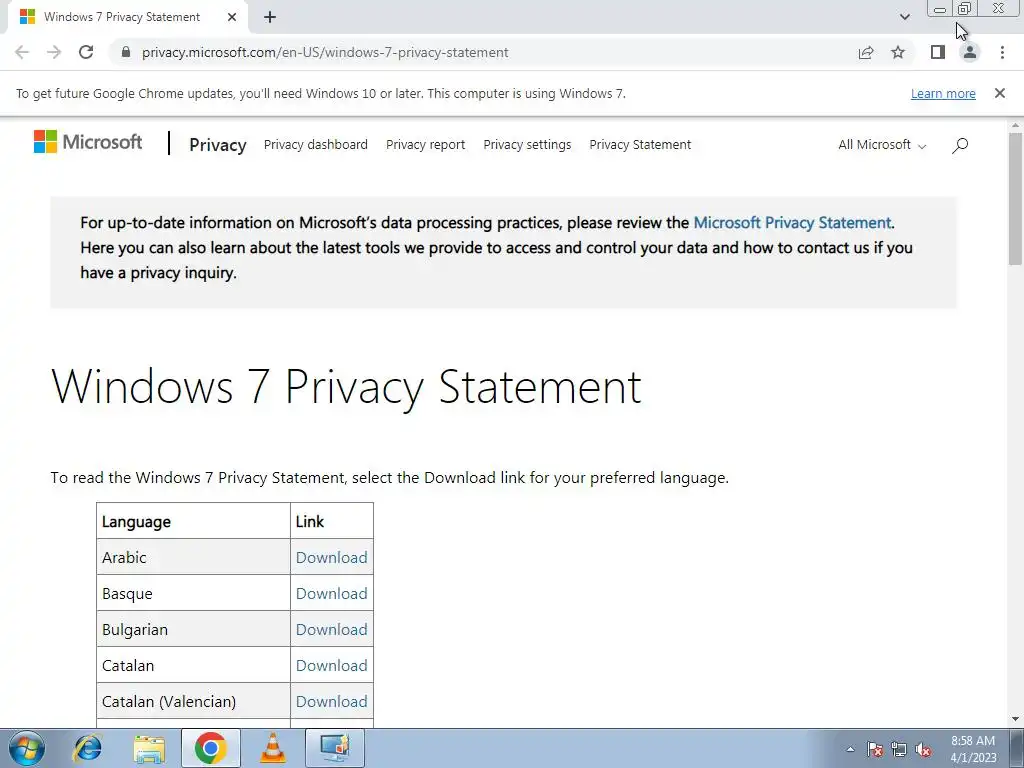Click the Basque language cell
Viewport: 1024px width, 768px height.
pyautogui.click(x=193, y=593)
